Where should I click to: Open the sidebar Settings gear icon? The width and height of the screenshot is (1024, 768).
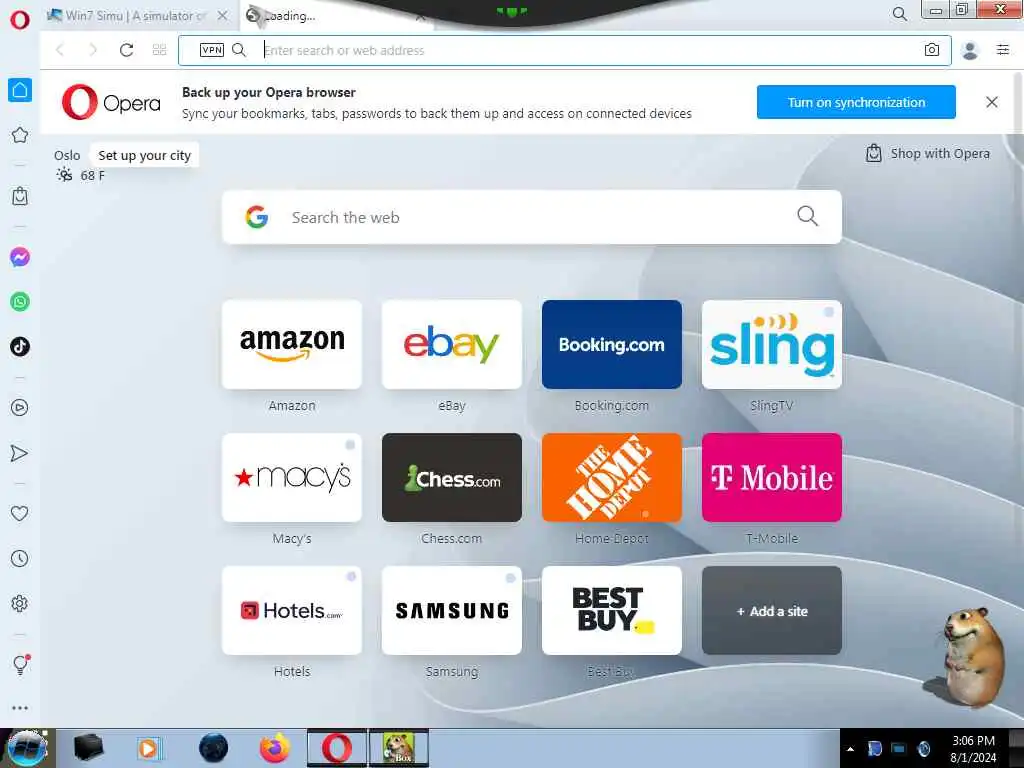coord(20,603)
